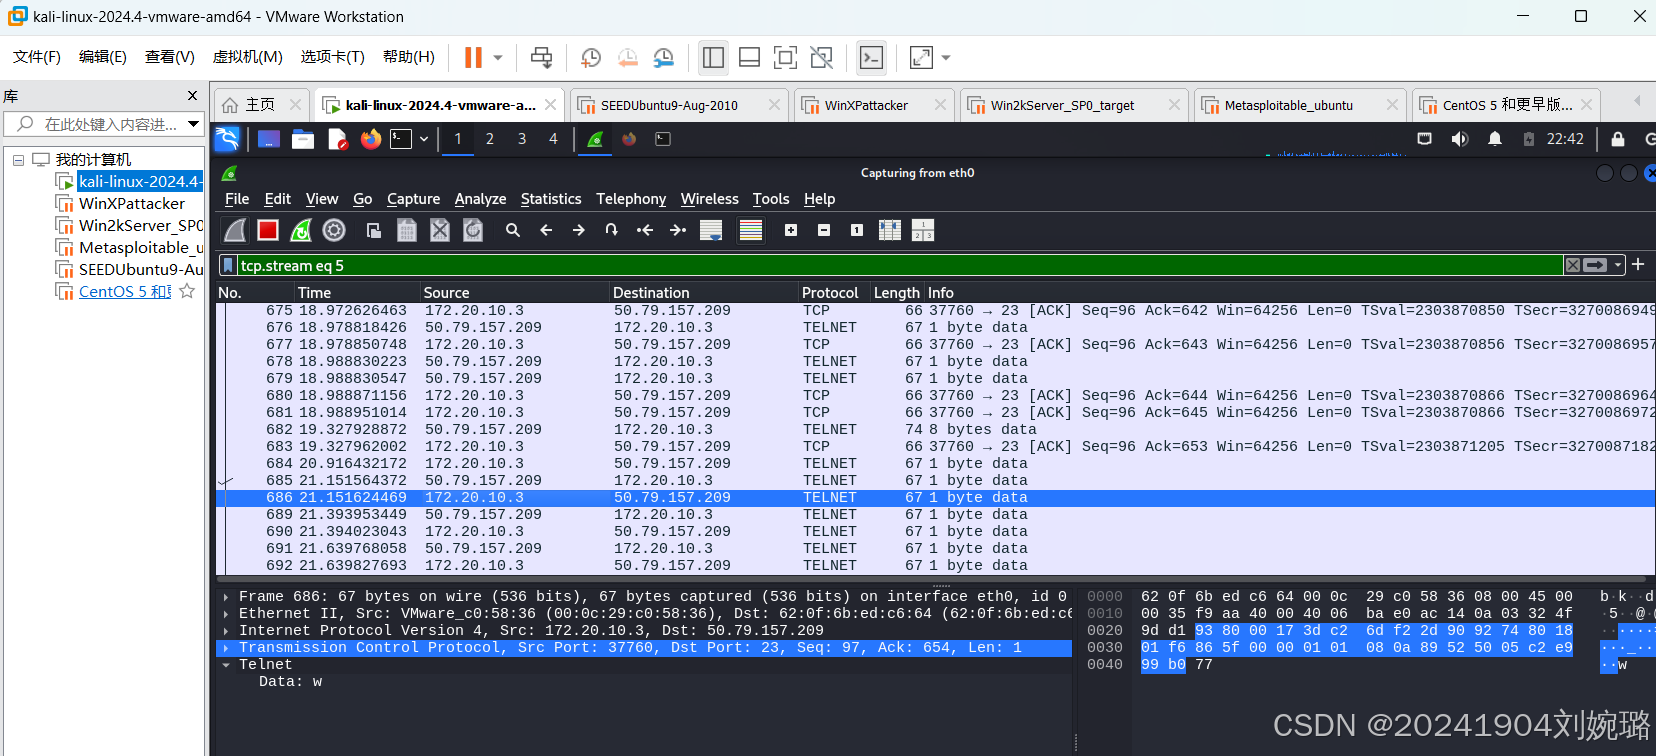The height and width of the screenshot is (756, 1656).
Task: Open the Kali notifications bell
Action: (x=1495, y=139)
